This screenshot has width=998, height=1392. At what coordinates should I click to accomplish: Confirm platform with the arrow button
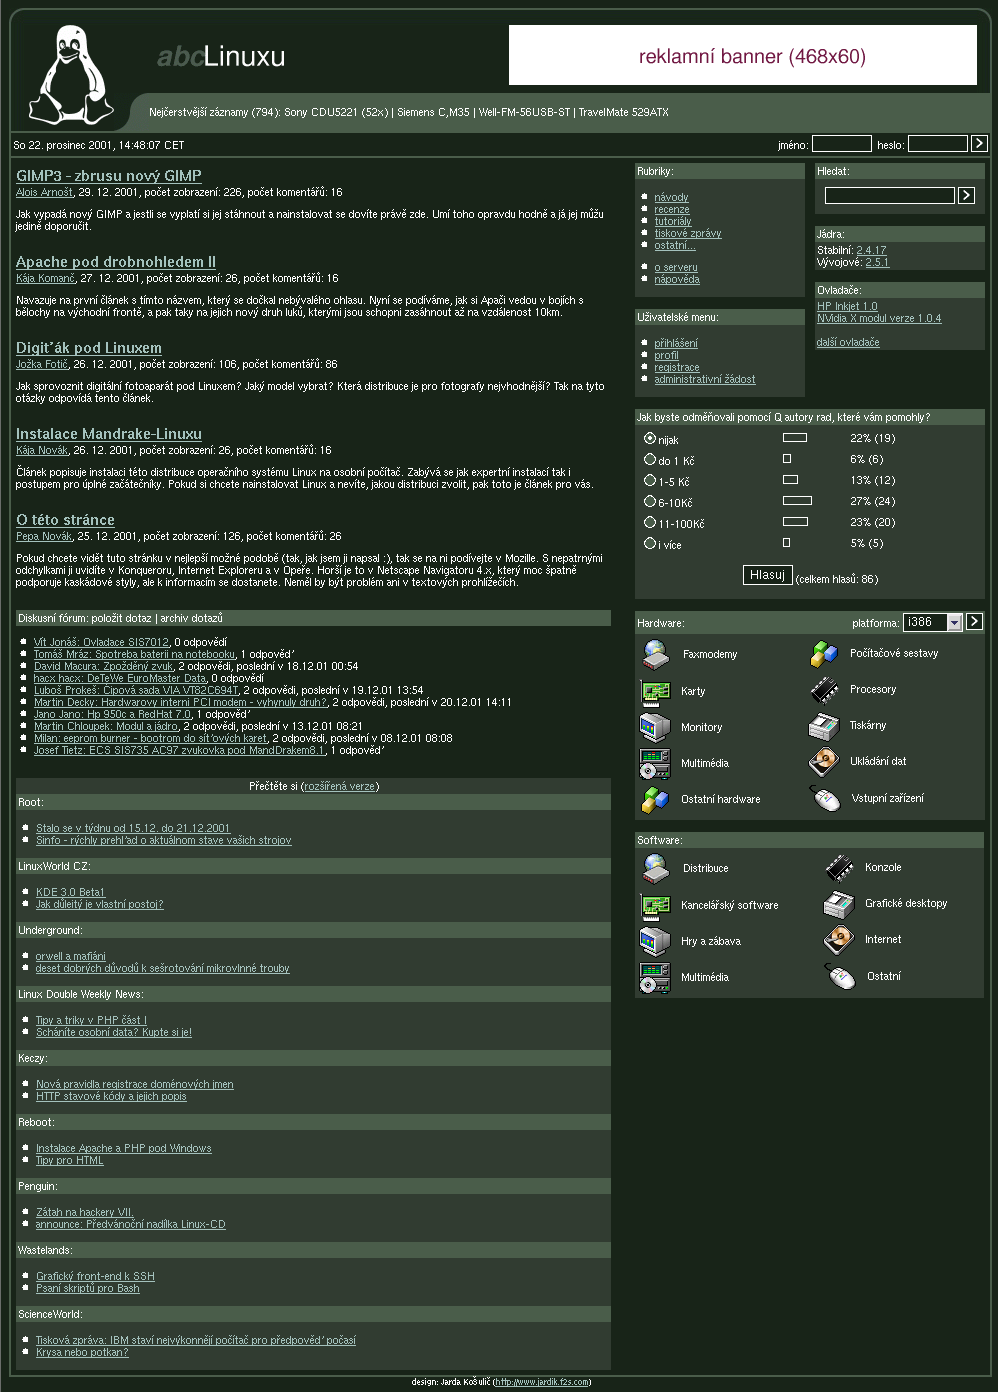point(974,622)
